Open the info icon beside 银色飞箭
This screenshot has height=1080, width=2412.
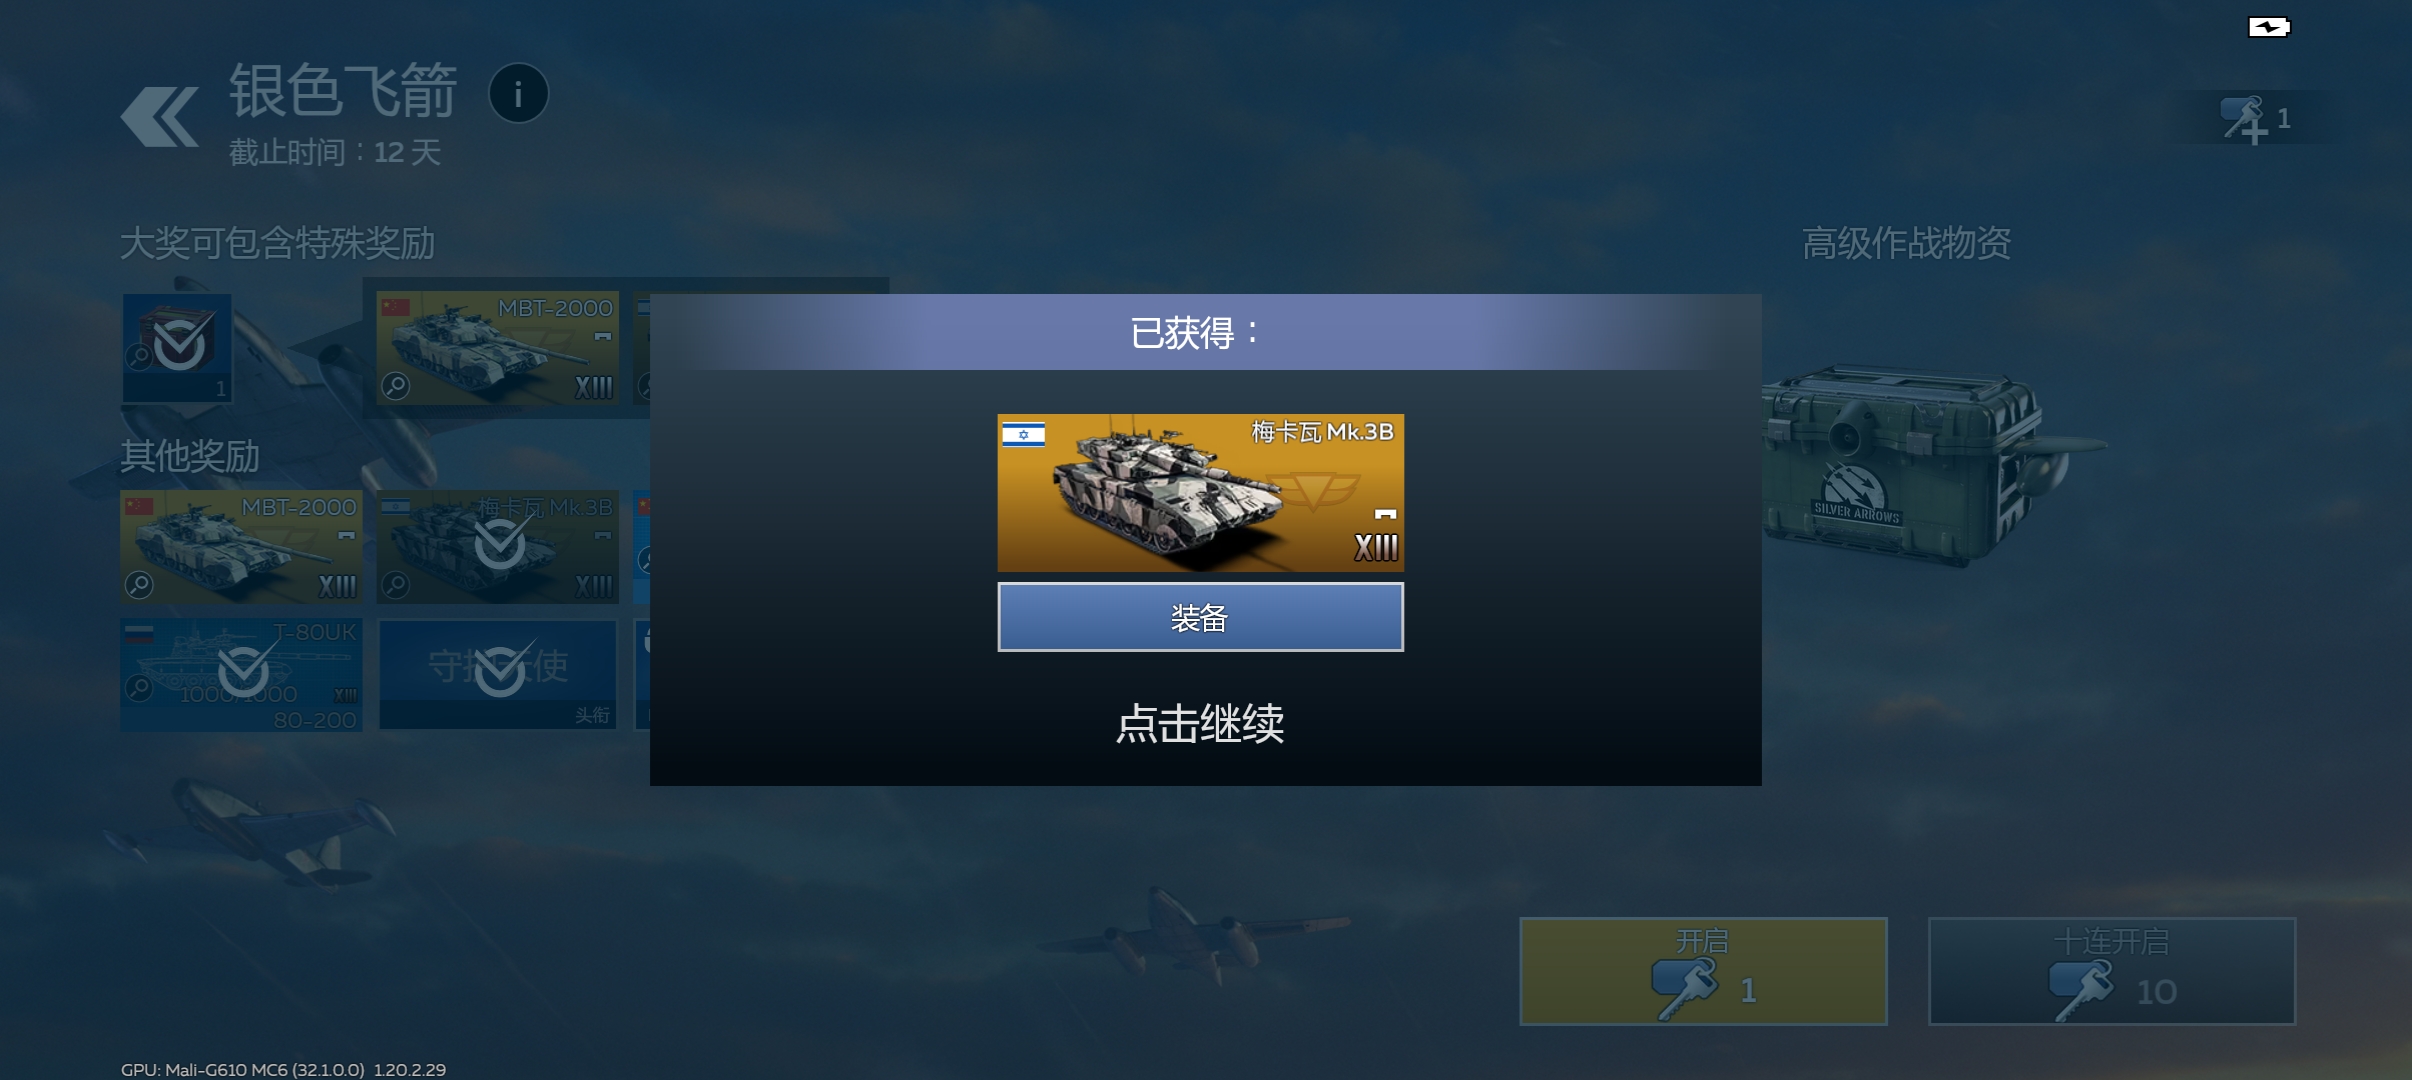point(518,94)
